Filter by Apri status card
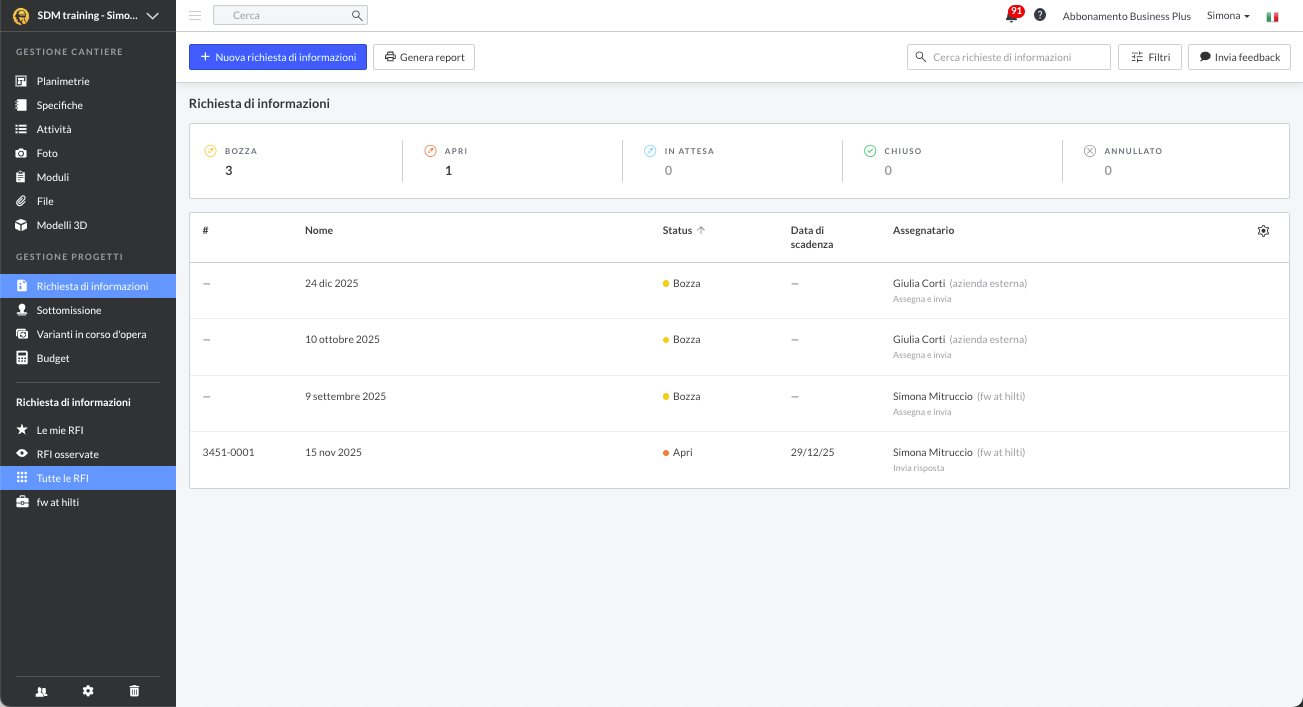 (x=512, y=161)
